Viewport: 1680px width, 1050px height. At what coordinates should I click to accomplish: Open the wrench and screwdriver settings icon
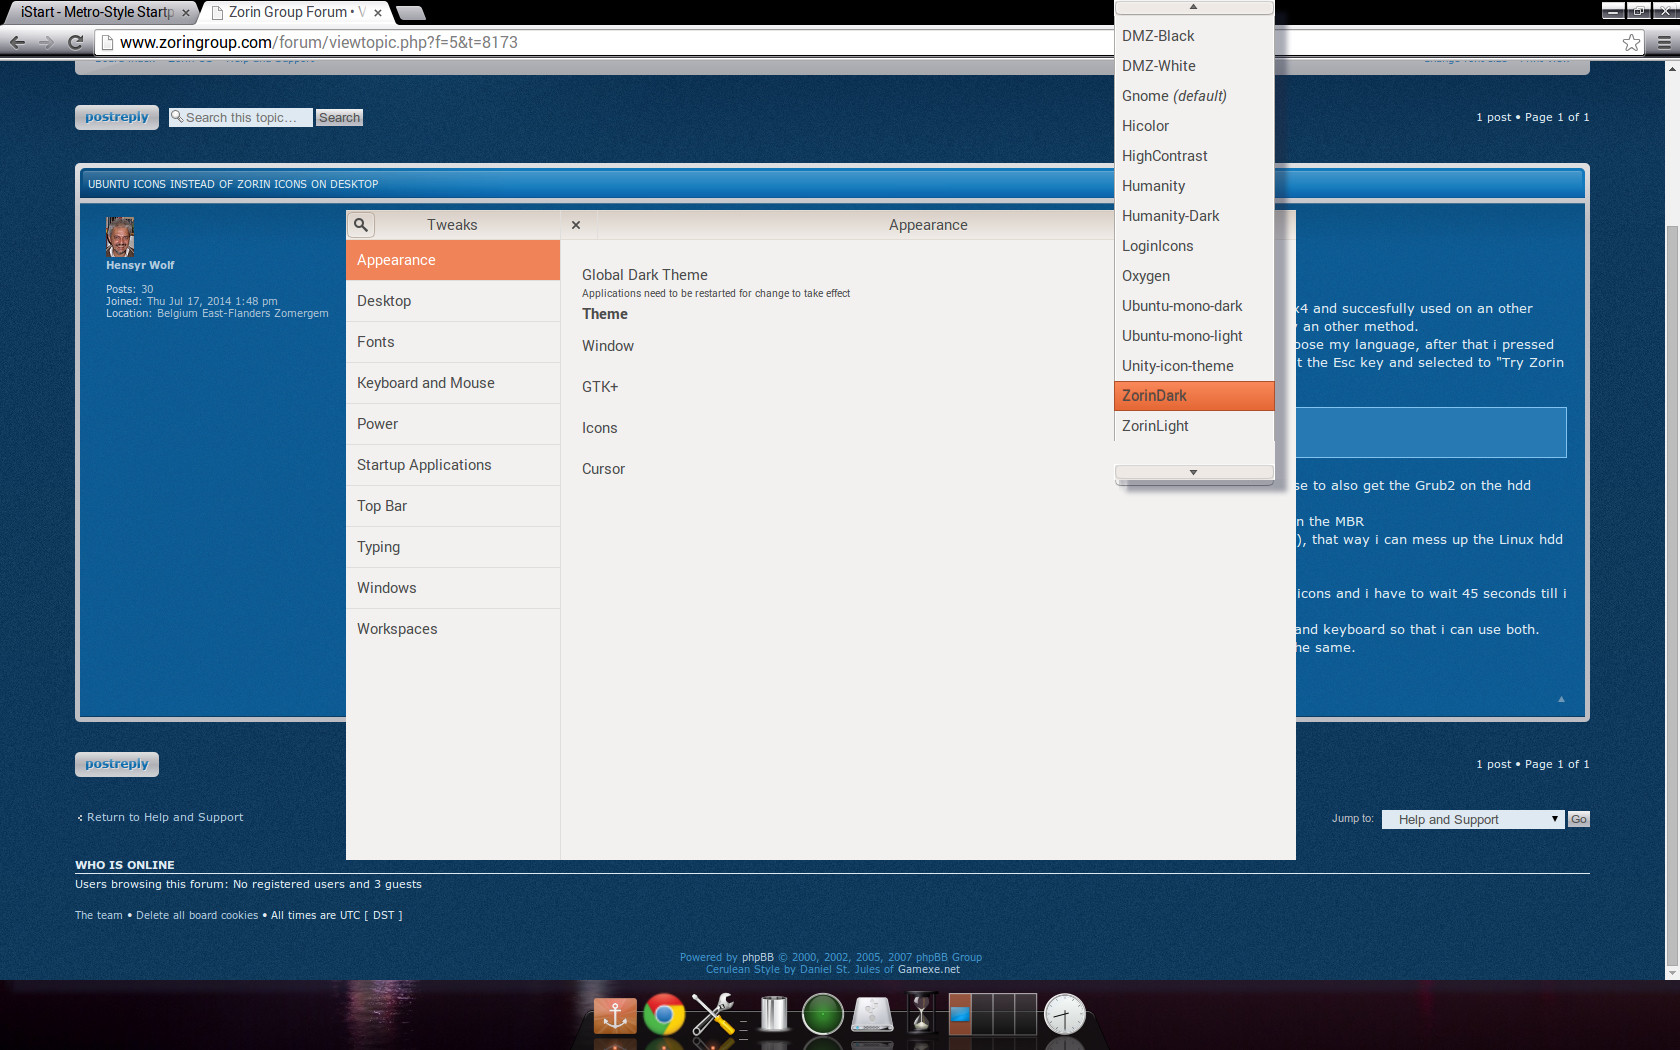tap(714, 1014)
